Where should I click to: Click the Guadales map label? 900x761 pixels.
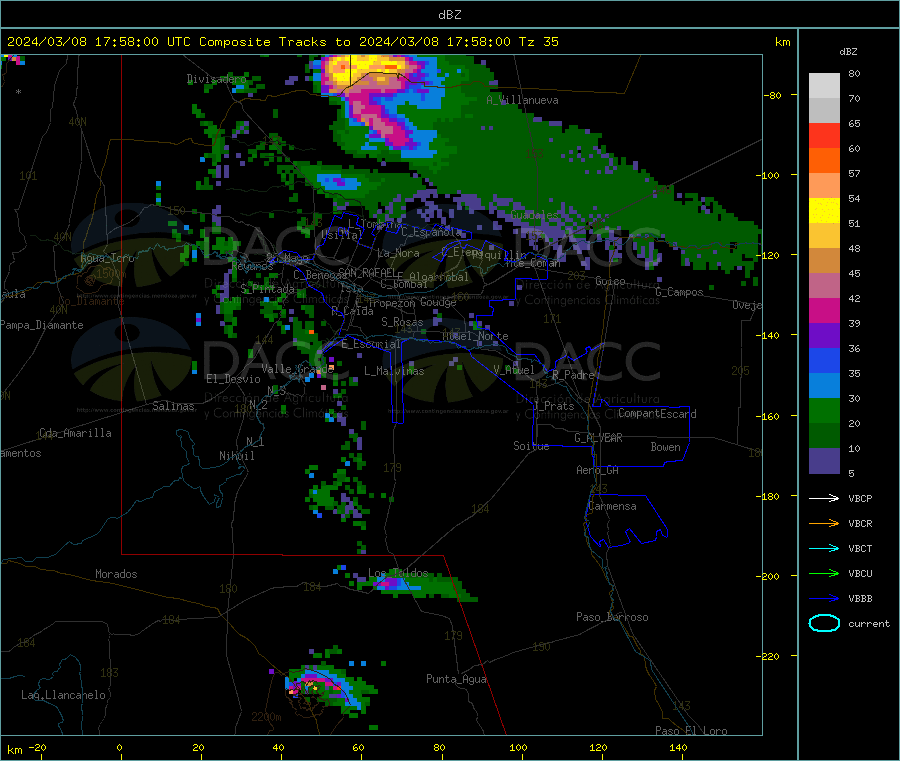click(534, 215)
